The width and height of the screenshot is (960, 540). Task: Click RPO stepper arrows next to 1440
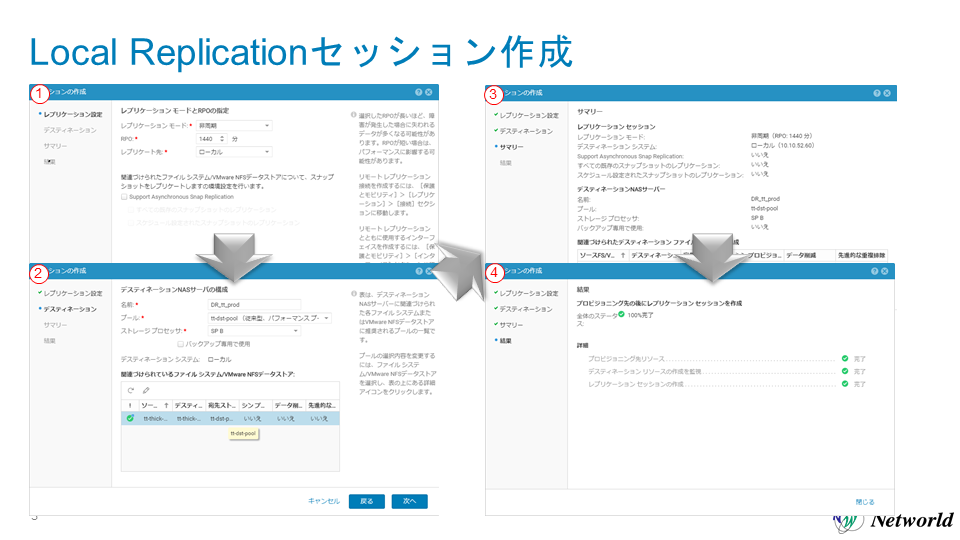pos(222,139)
